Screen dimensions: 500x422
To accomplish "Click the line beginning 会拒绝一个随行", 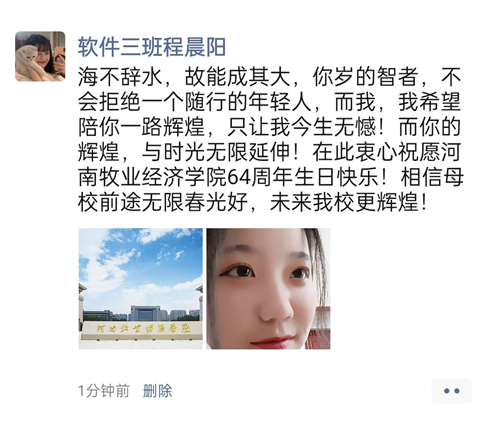I will (x=269, y=102).
